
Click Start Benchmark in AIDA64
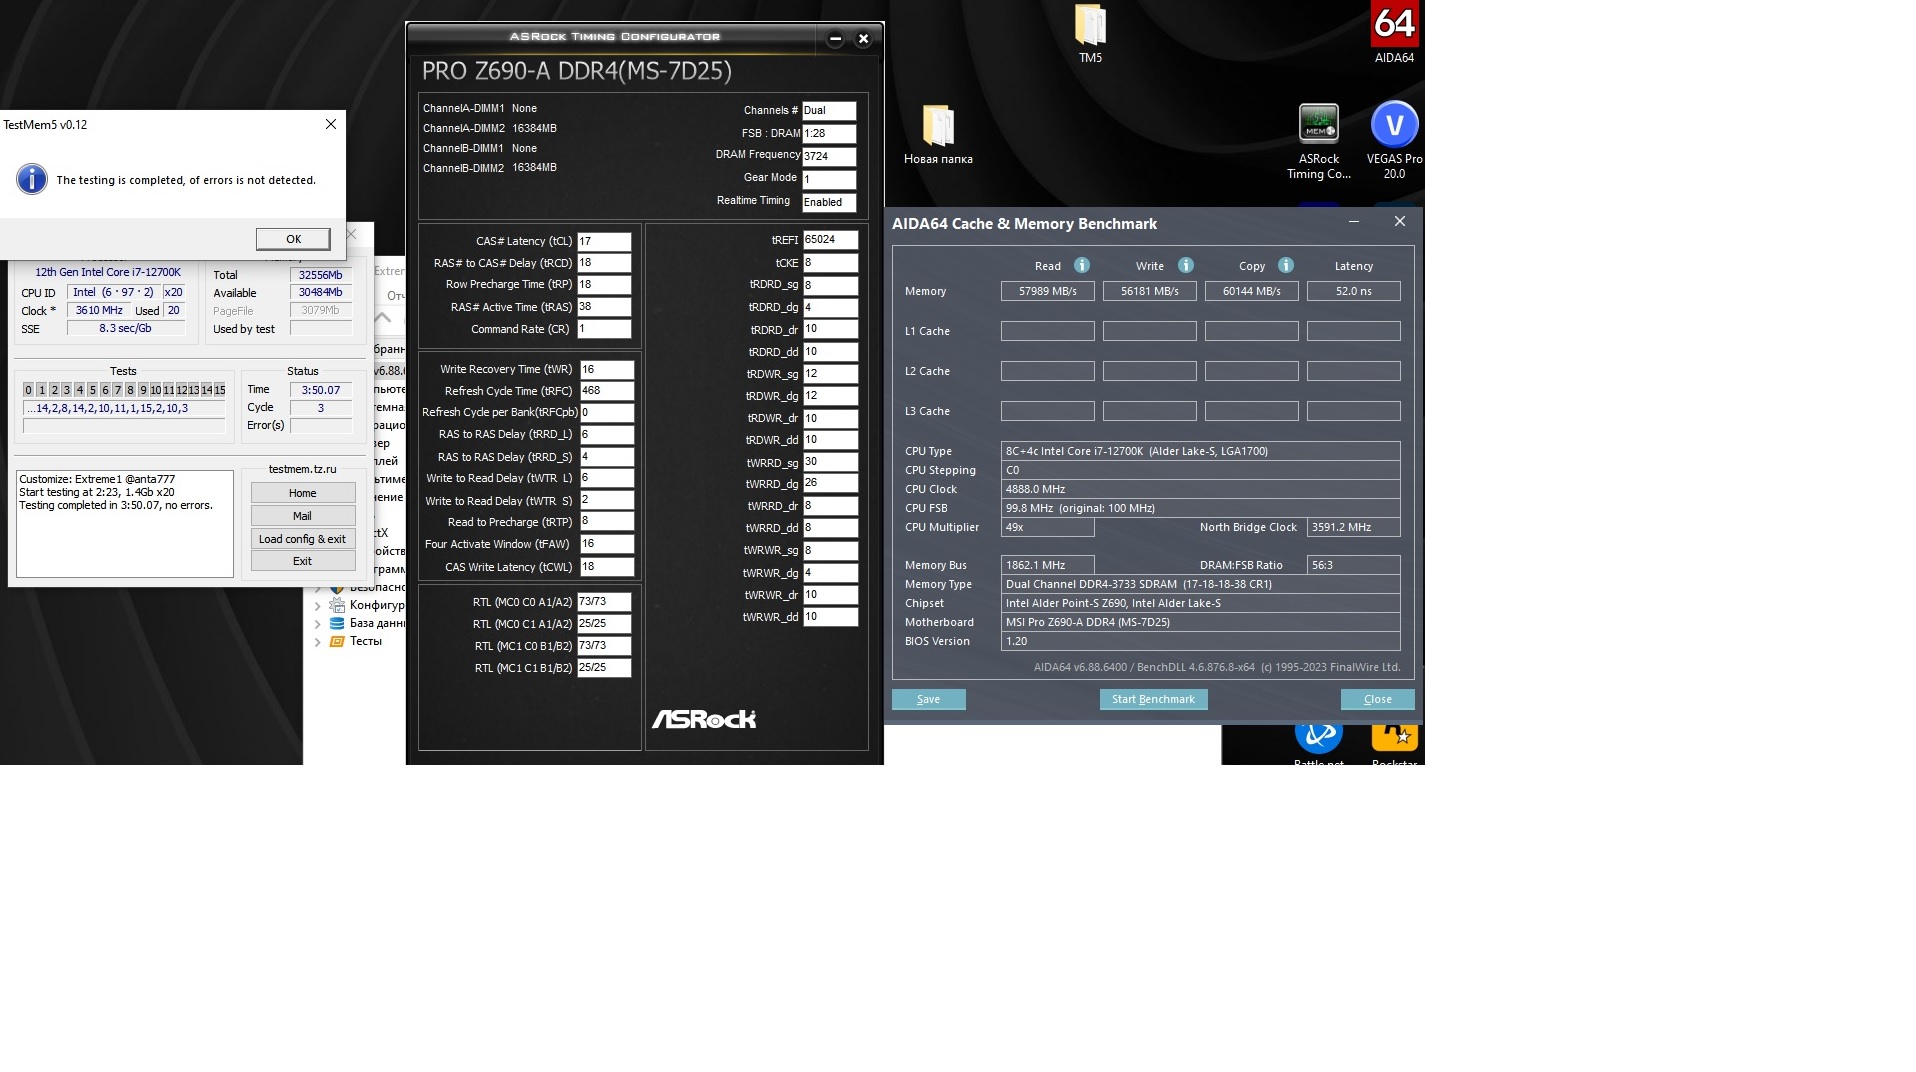(x=1153, y=699)
